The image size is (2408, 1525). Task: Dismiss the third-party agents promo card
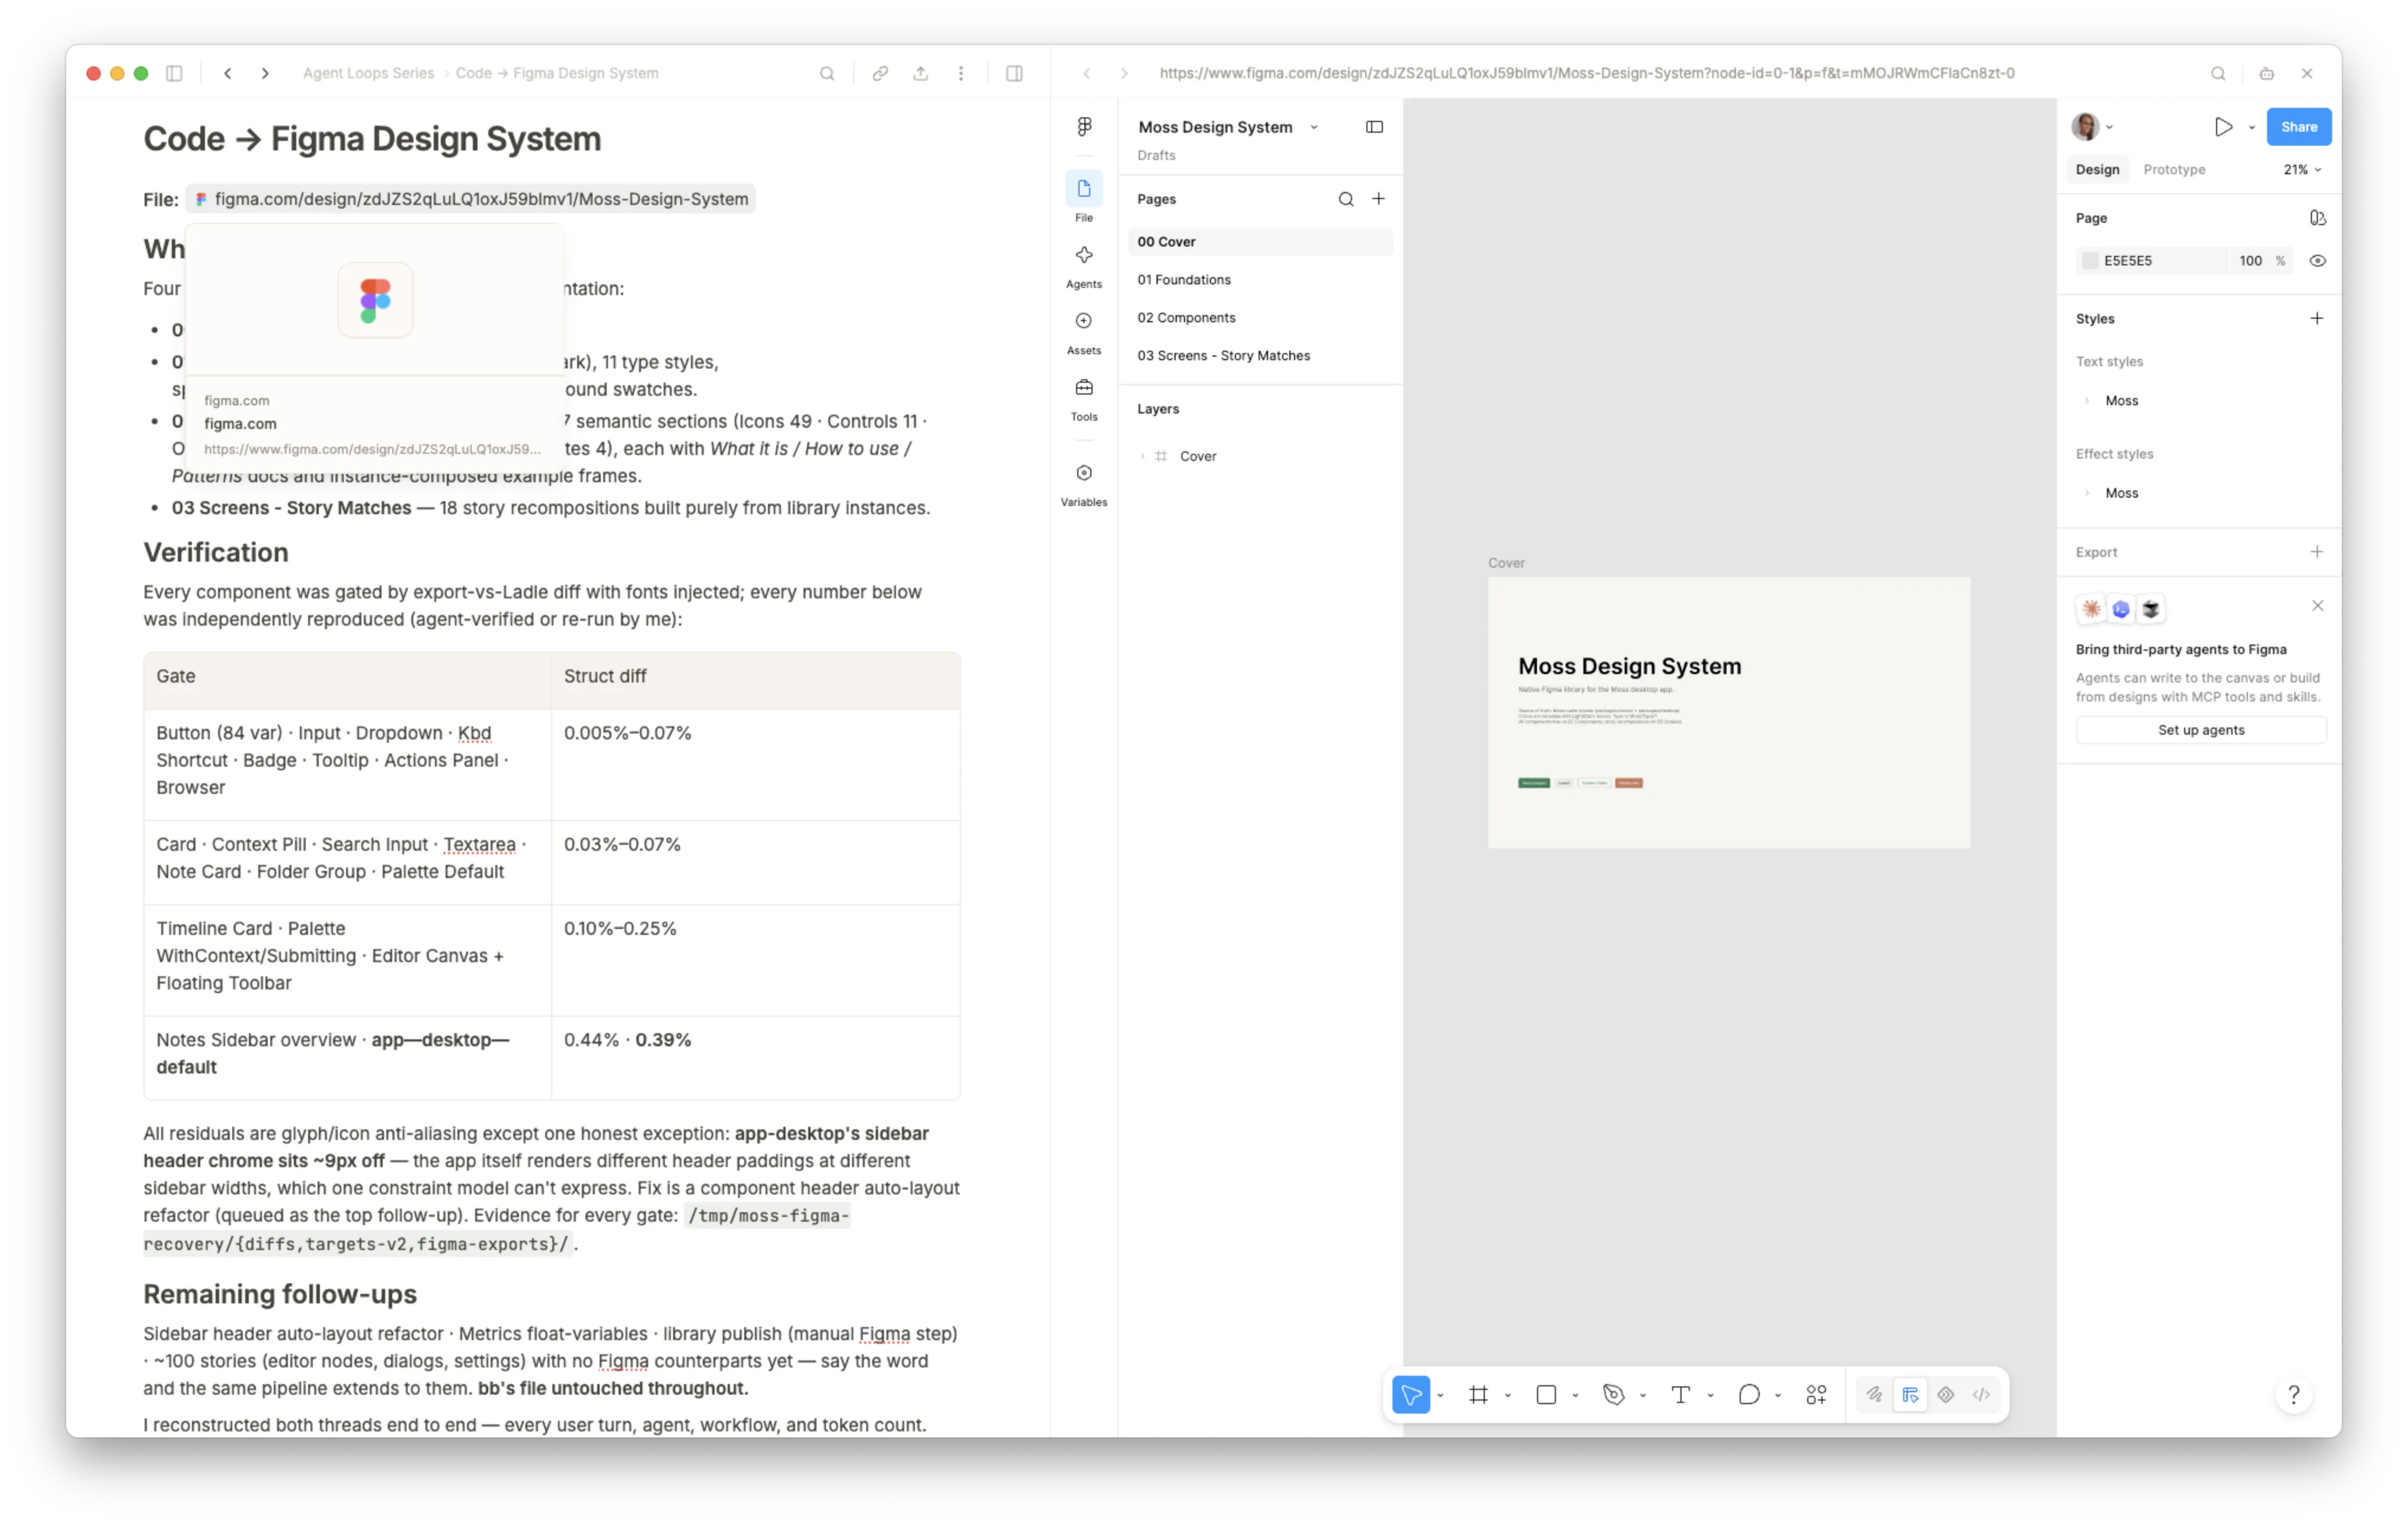pyautogui.click(x=2317, y=606)
